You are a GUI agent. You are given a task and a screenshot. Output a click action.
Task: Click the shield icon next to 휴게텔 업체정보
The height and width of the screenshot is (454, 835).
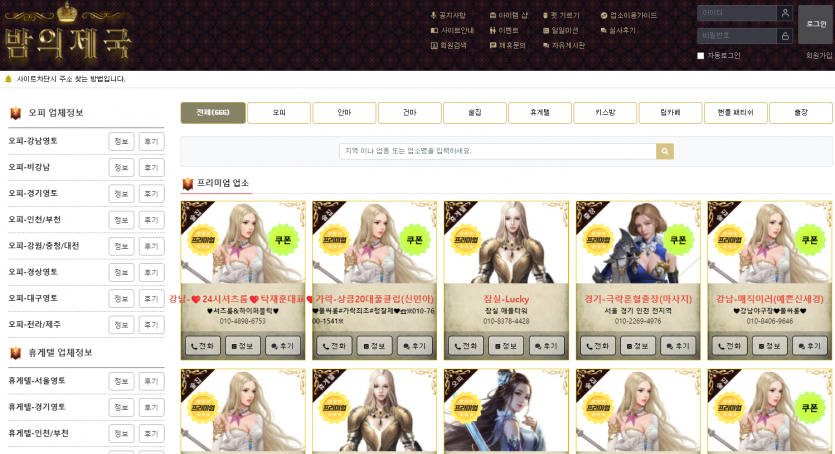tap(15, 352)
